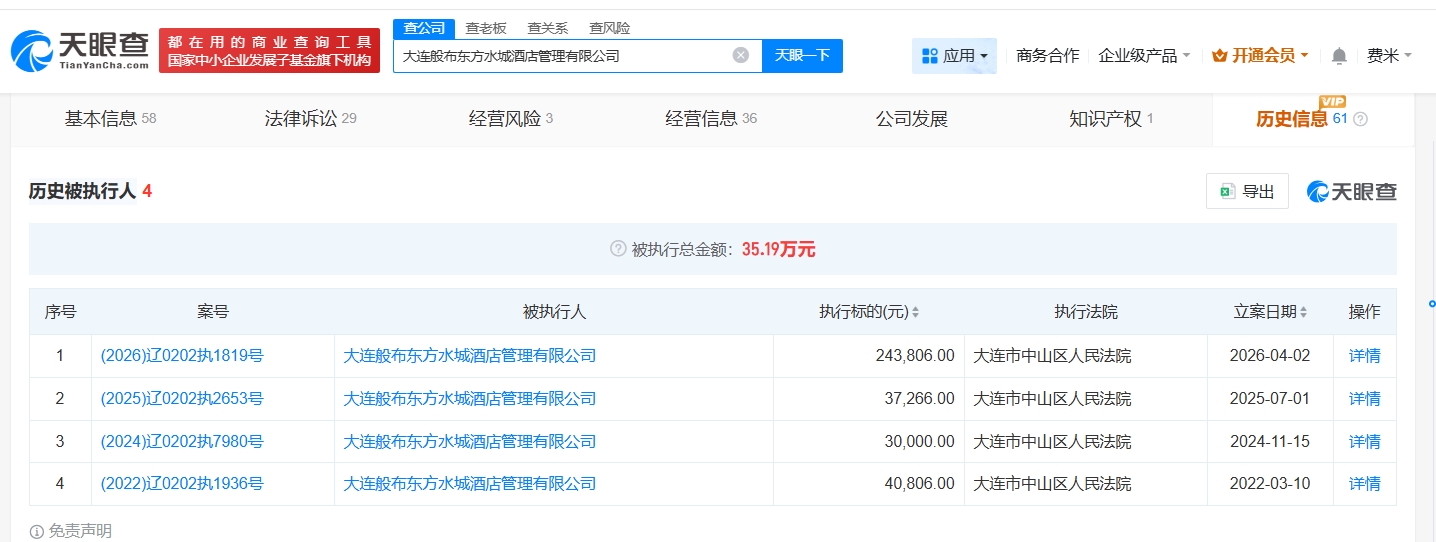Open notifications bell
1436x542 pixels.
pyautogui.click(x=1340, y=56)
